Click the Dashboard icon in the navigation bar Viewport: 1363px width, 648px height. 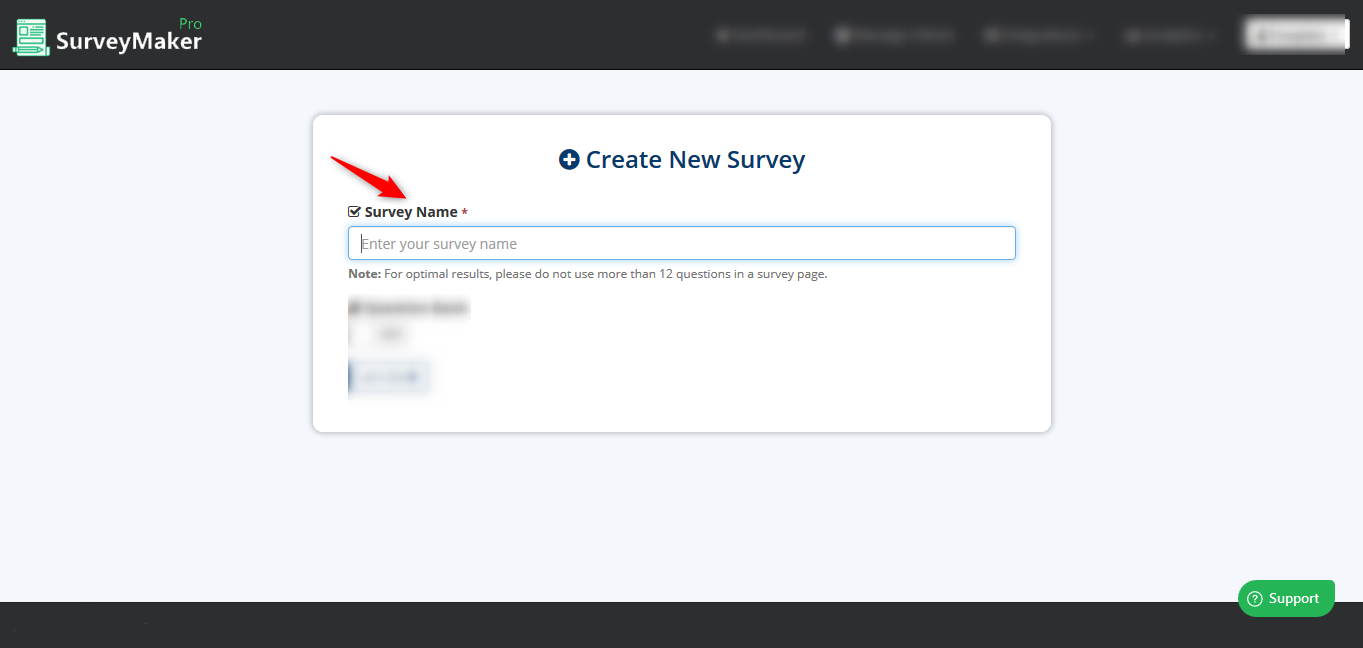[723, 34]
